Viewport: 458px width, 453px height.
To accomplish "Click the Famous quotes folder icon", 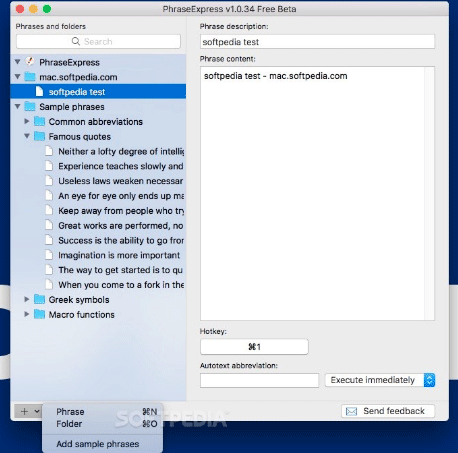I will (x=39, y=136).
